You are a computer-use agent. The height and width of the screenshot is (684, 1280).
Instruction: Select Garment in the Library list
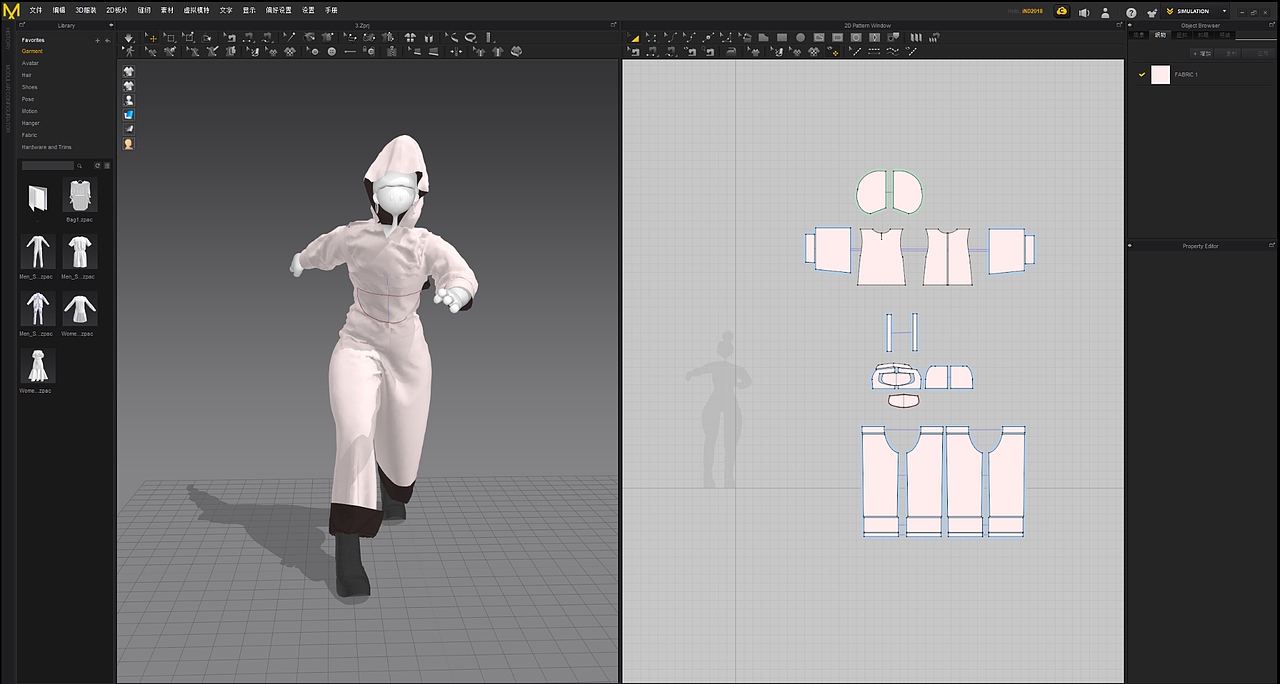point(32,51)
